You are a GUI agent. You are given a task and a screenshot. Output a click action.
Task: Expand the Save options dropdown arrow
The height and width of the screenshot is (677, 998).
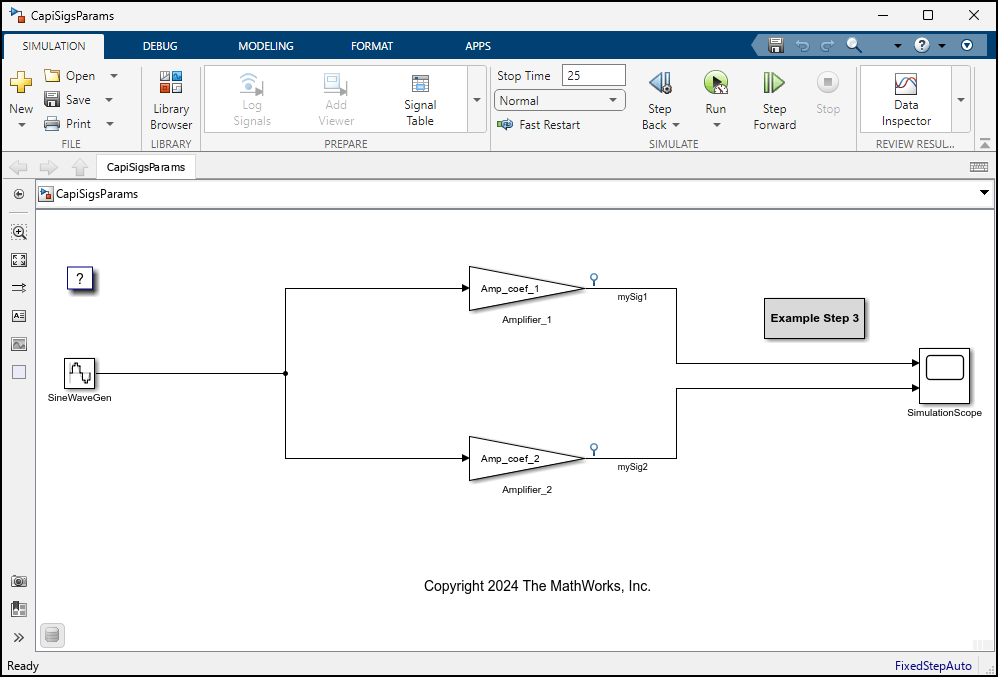click(109, 100)
